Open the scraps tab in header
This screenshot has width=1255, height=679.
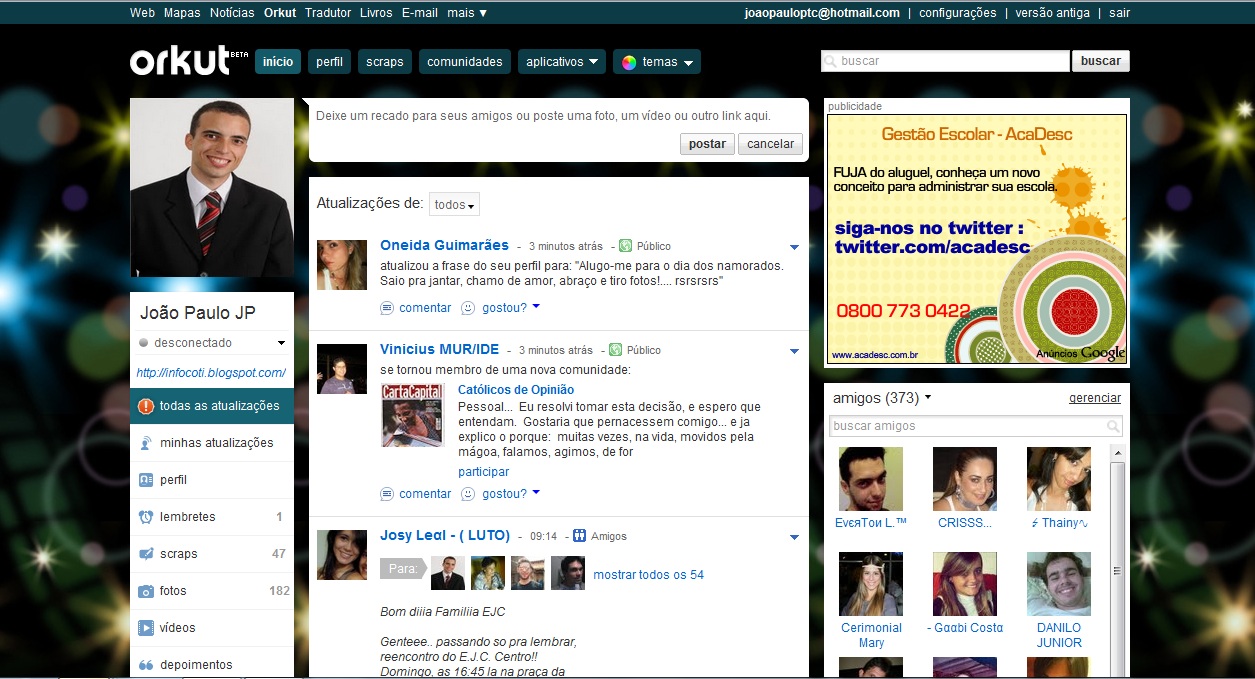coord(385,62)
